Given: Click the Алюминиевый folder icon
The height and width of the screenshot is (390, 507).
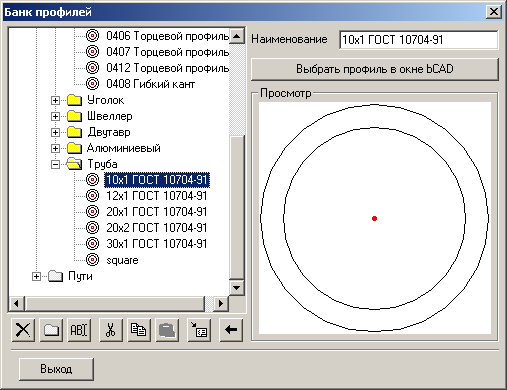Looking at the screenshot, I should pos(74,148).
